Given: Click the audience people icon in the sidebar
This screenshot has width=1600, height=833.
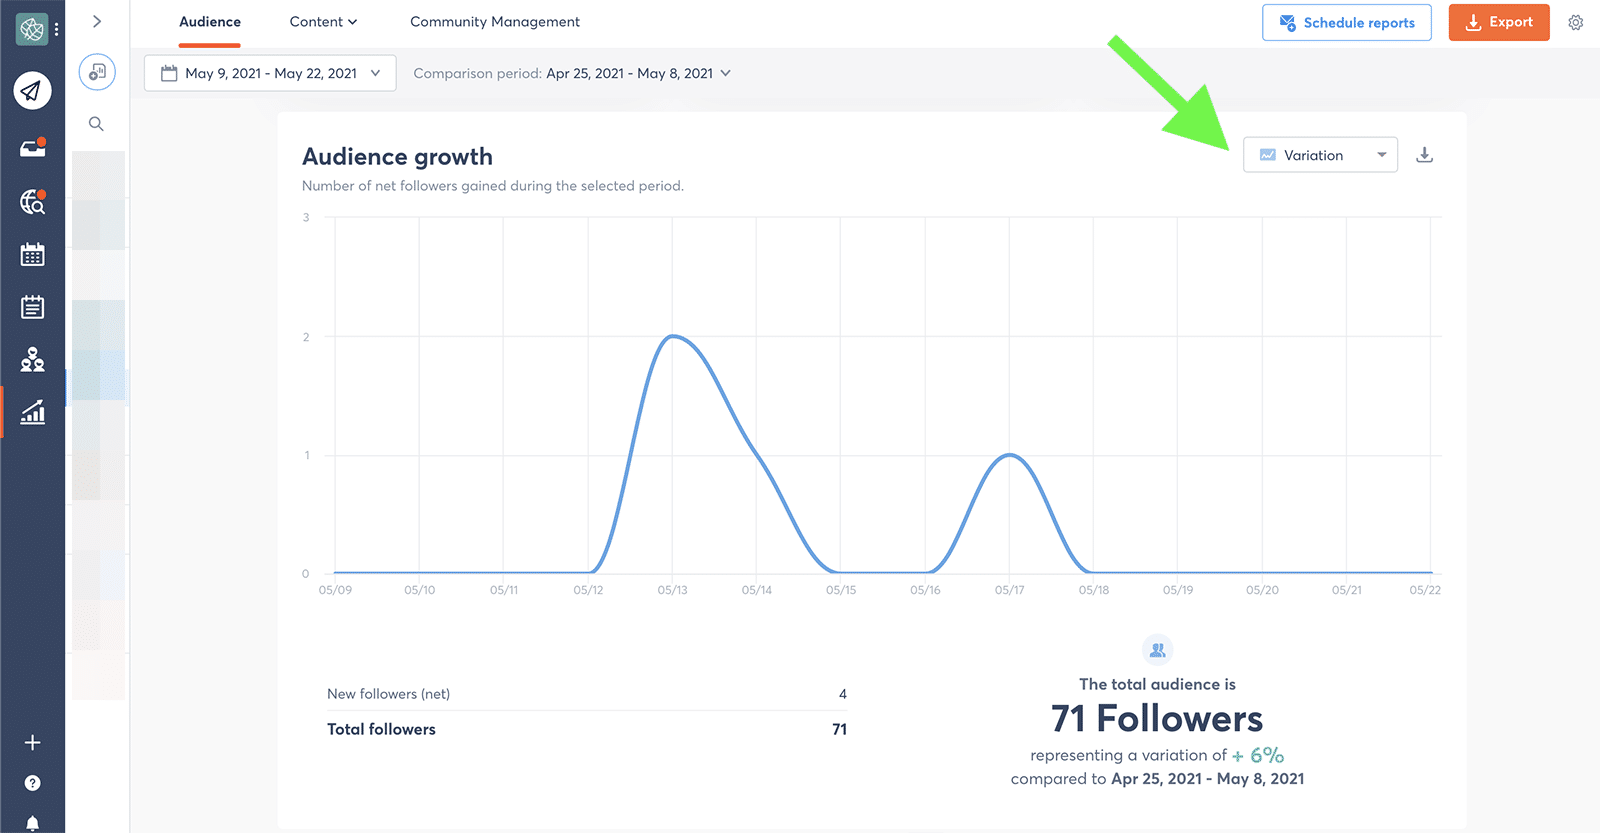Looking at the screenshot, I should (x=32, y=360).
